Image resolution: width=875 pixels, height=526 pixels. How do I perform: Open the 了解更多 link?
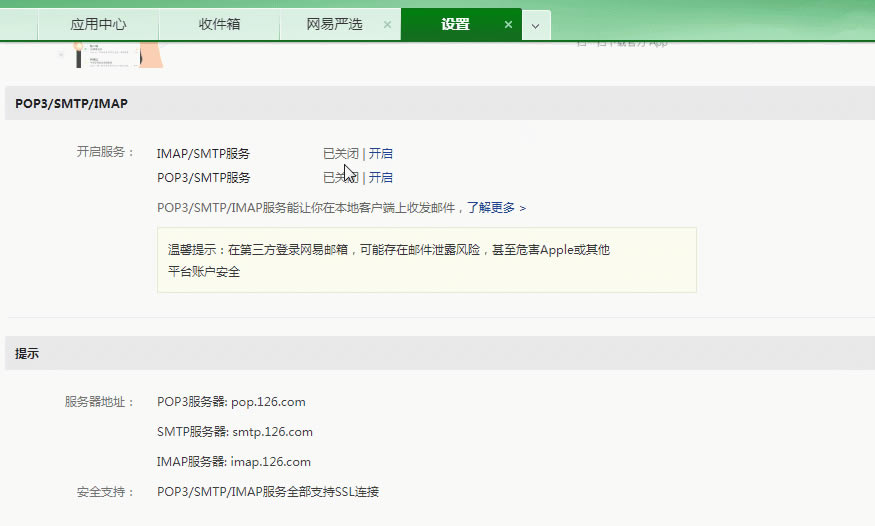click(x=491, y=208)
